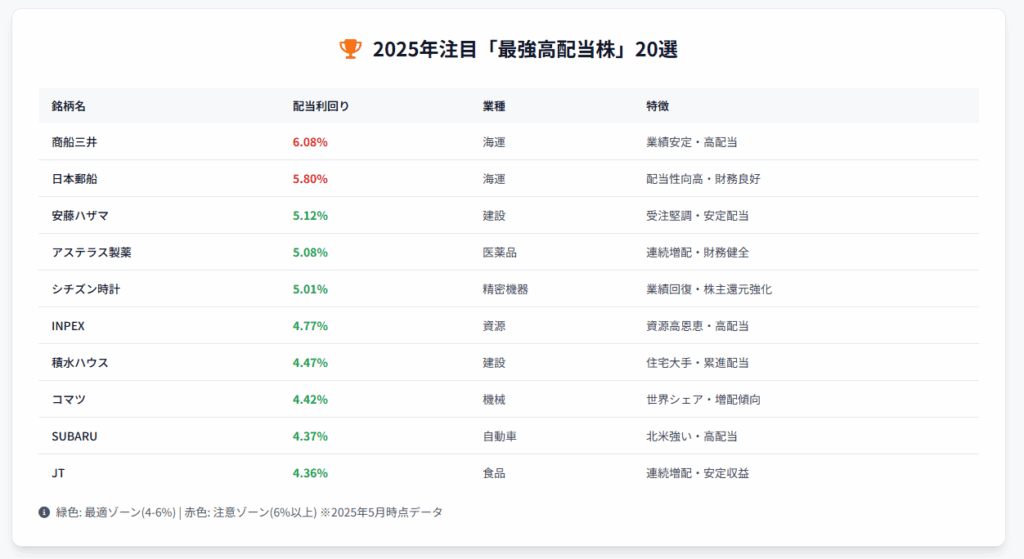Select the 日本郵船 stock name
This screenshot has height=559, width=1024.
(74, 179)
